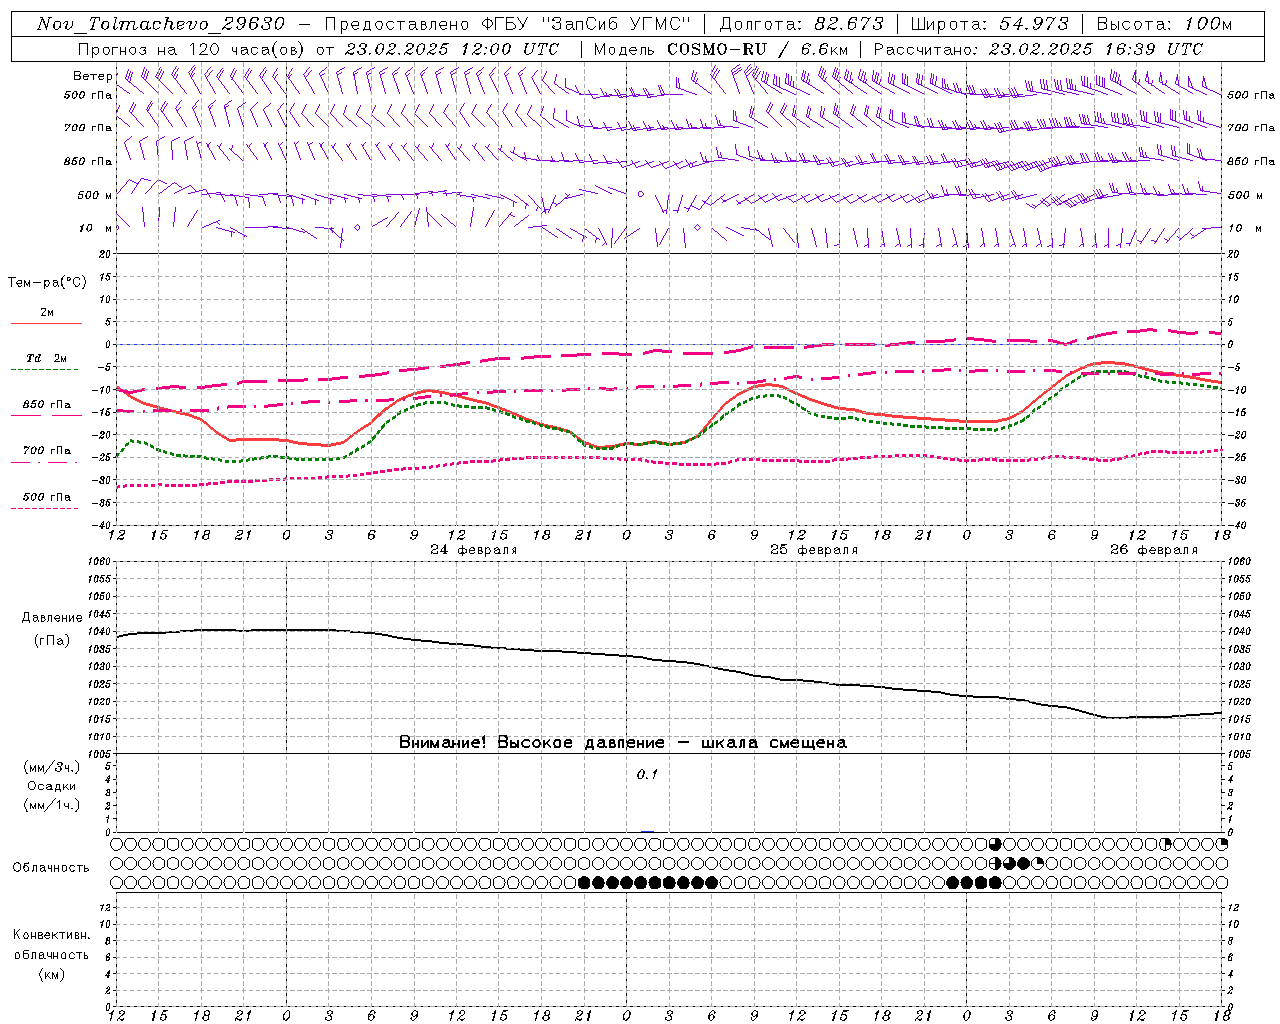Click the Конвективн. облачность label
Screen dimensions: 1280x1024
point(51,945)
